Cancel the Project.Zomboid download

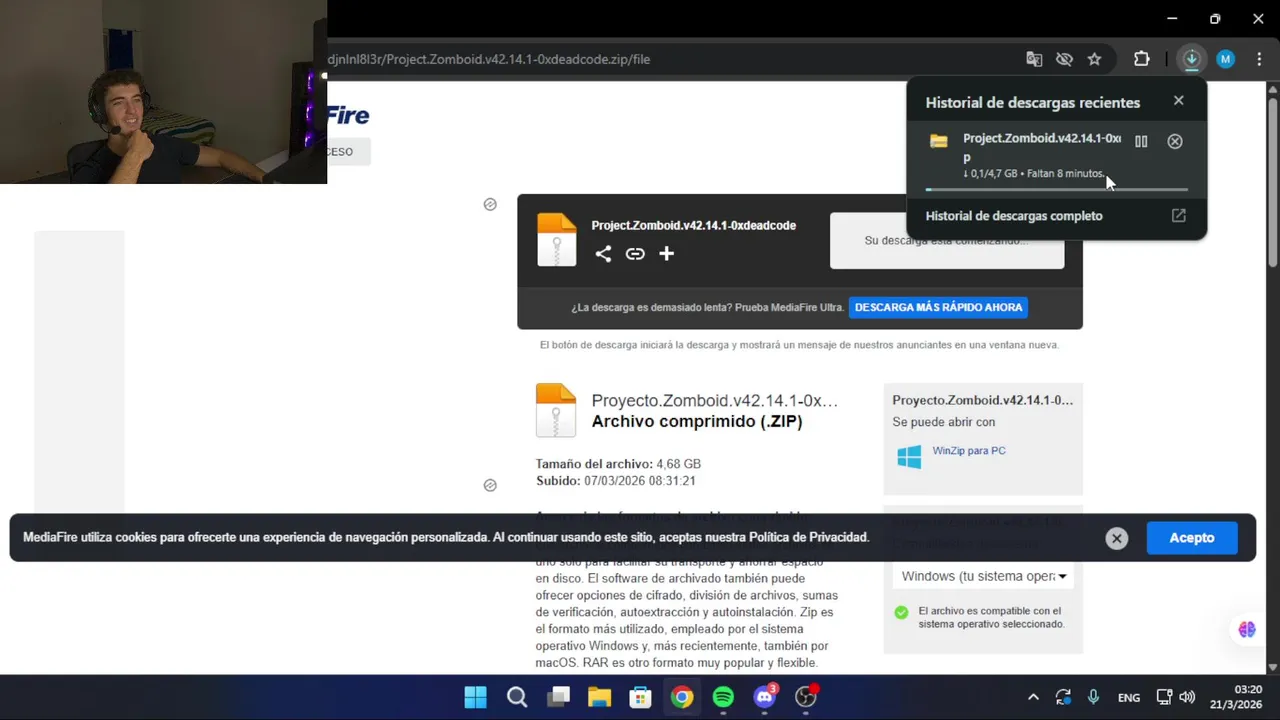pyautogui.click(x=1175, y=142)
